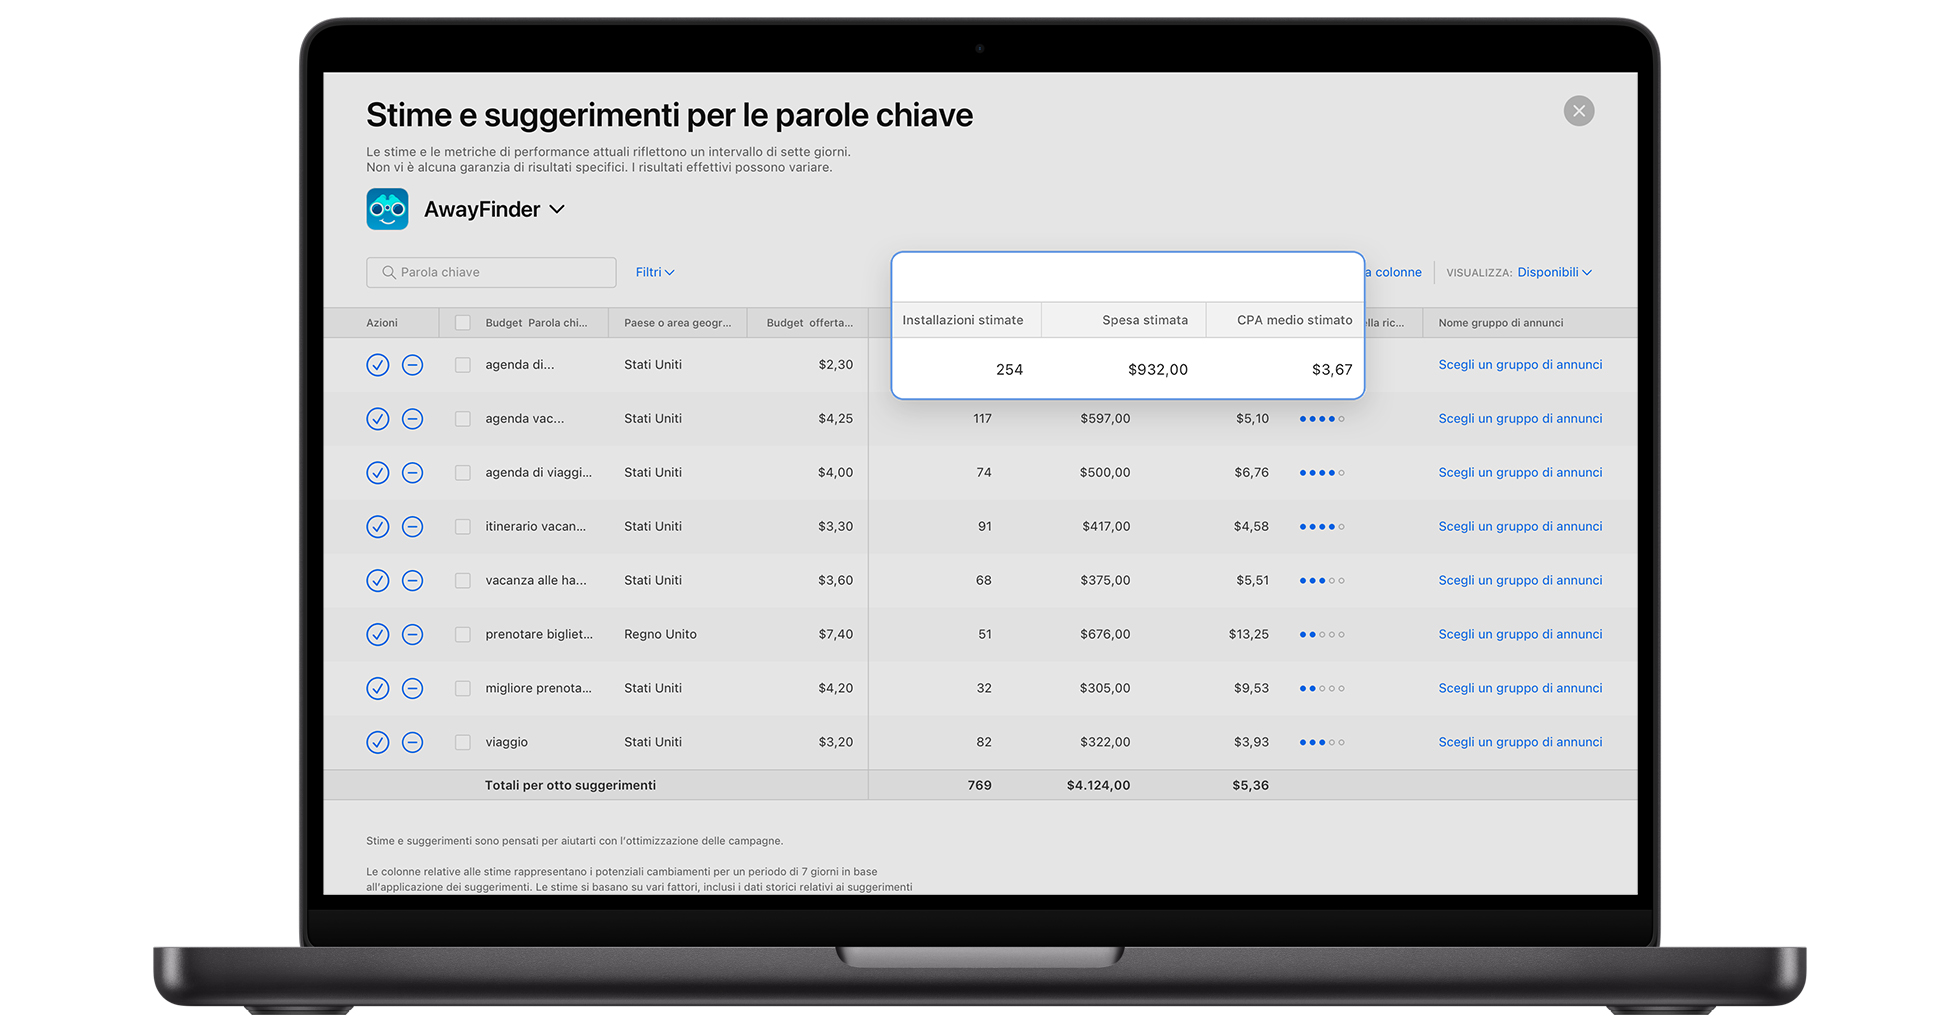This screenshot has width=1960, height=1024.
Task: Click the search magnifier icon in Parola chiave
Action: 388,272
